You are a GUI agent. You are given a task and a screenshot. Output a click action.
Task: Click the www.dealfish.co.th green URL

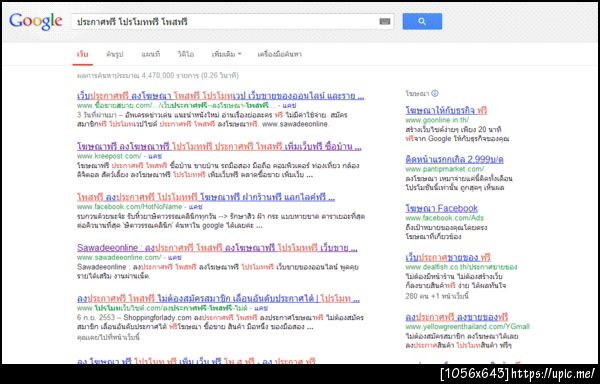[461, 267]
